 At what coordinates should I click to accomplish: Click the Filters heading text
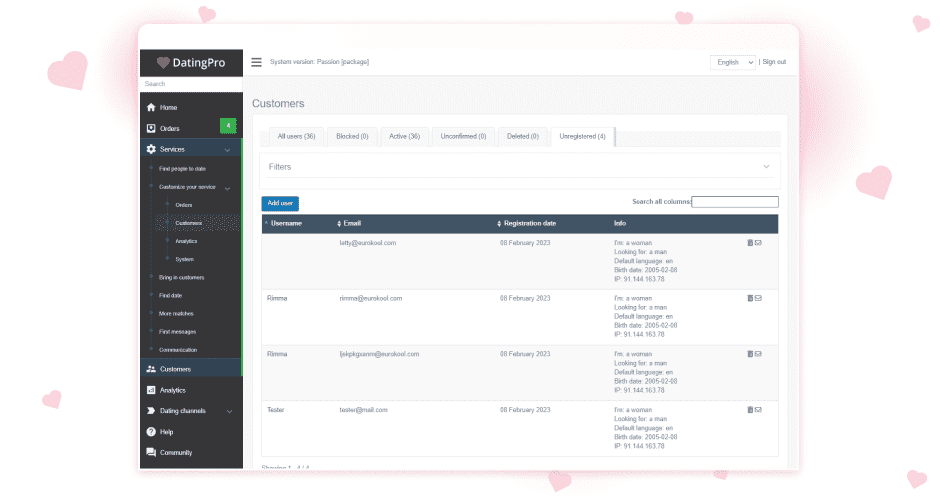(280, 167)
